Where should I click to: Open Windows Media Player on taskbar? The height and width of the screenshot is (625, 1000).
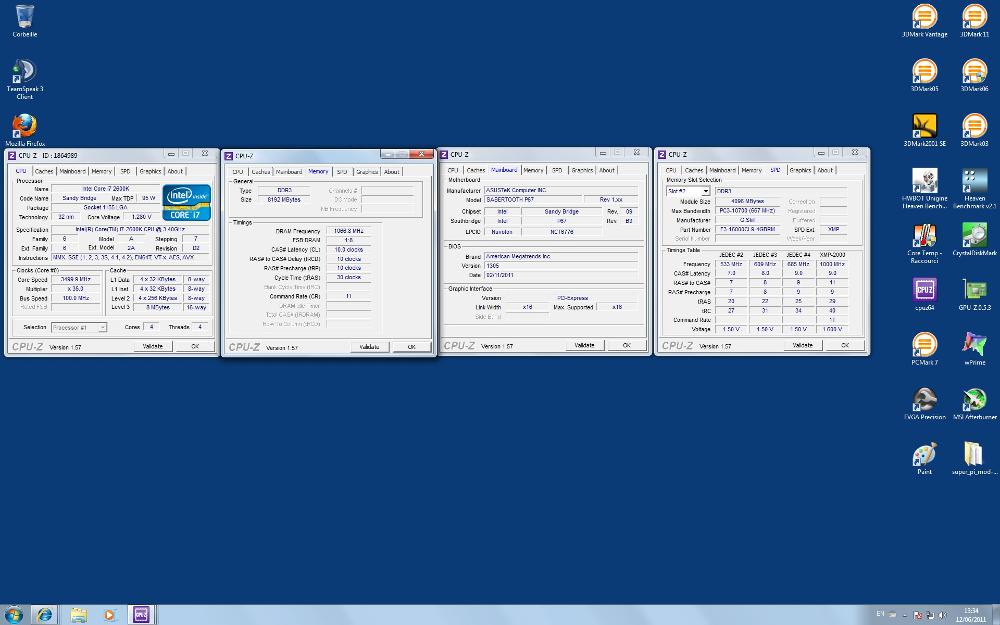110,615
